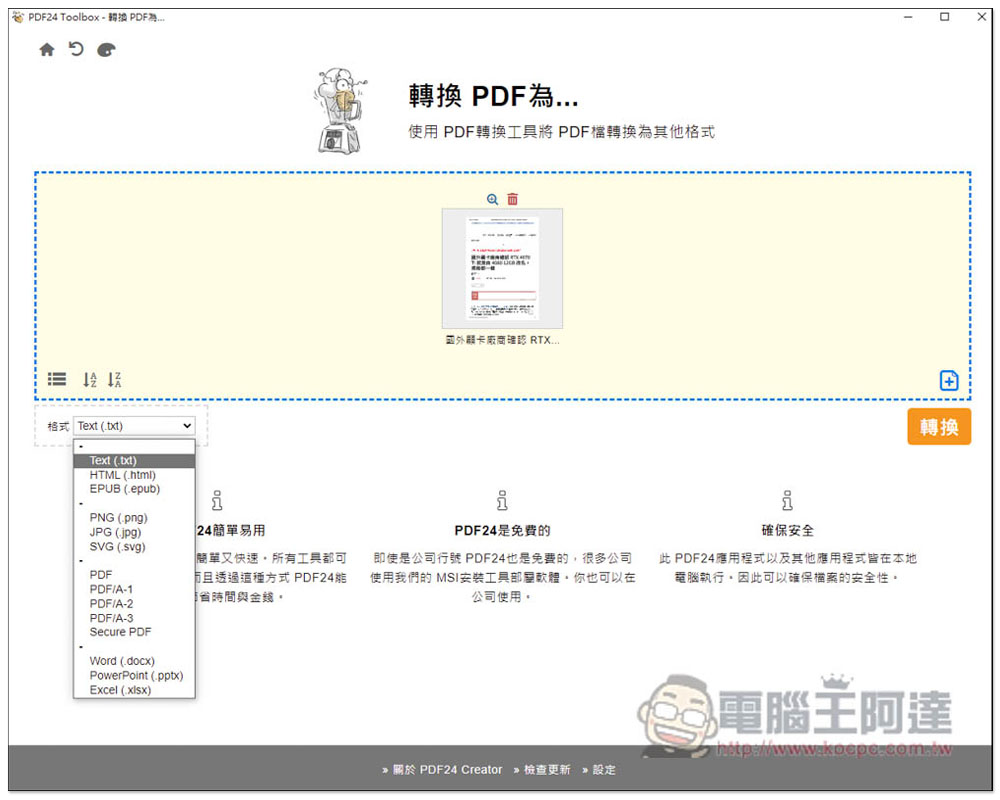Choose Excel (.xlsx) in dropdown list
Screen dimensions: 1000x800
[120, 690]
